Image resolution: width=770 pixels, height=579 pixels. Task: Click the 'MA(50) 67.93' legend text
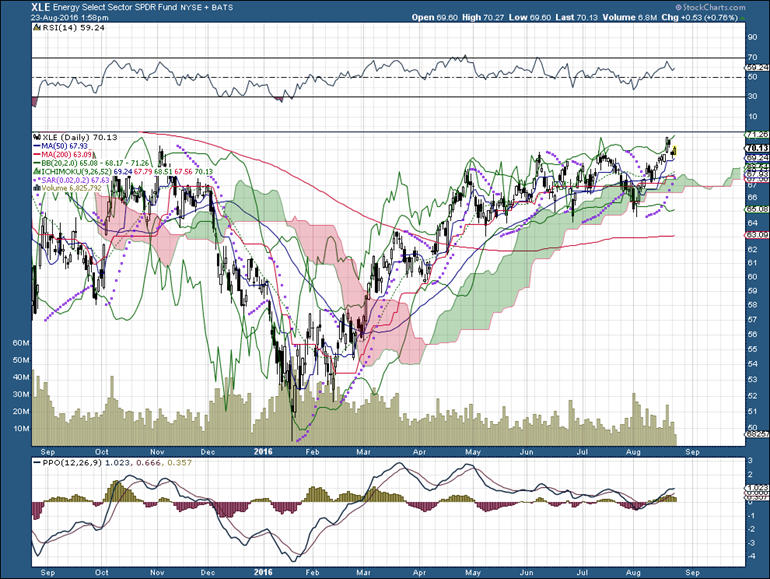(65, 146)
